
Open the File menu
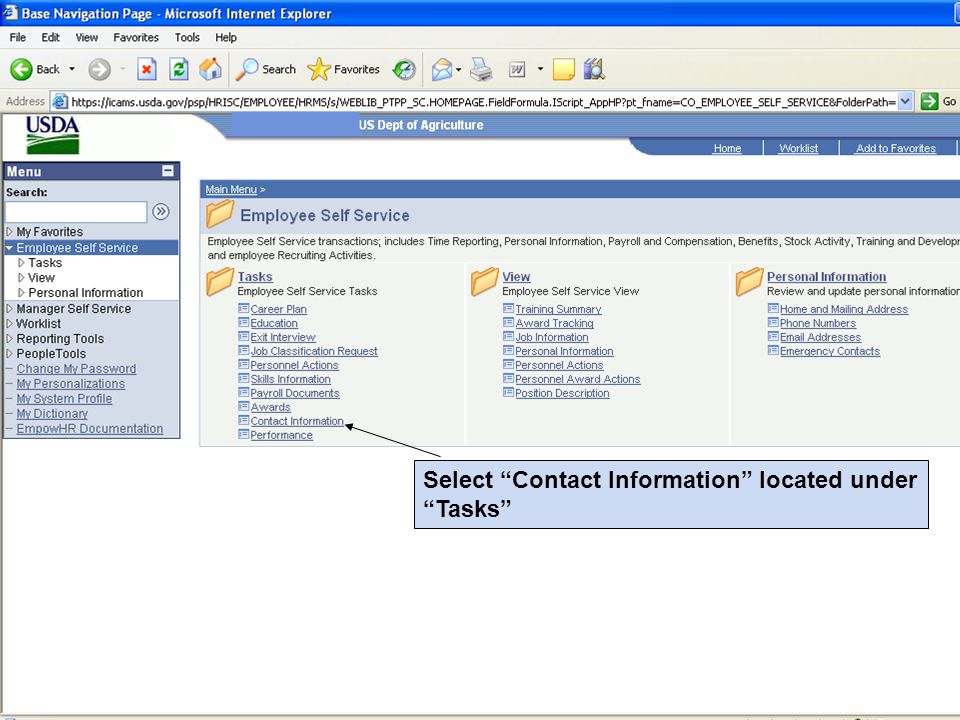18,37
